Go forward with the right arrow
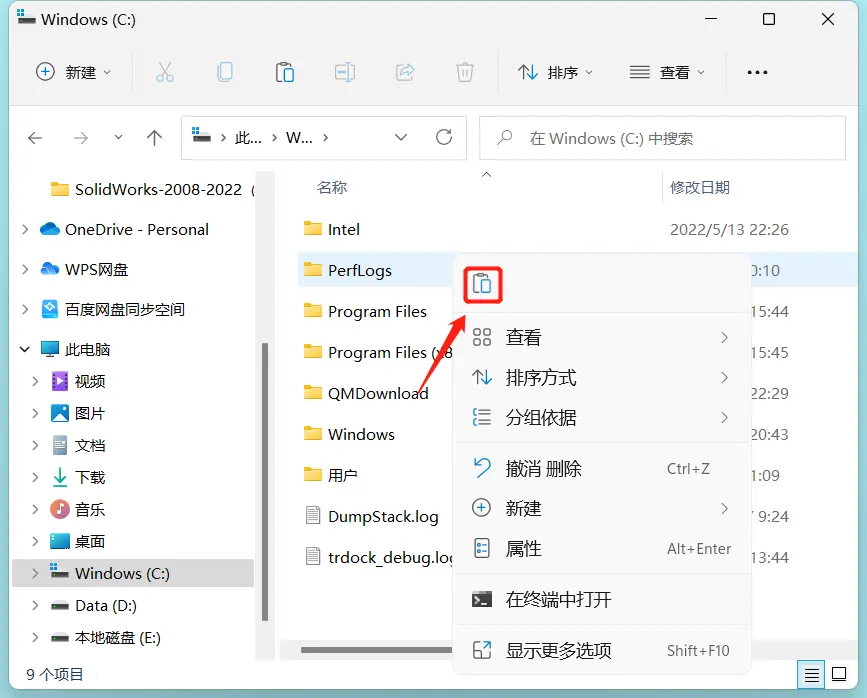The height and width of the screenshot is (698, 867). click(81, 138)
